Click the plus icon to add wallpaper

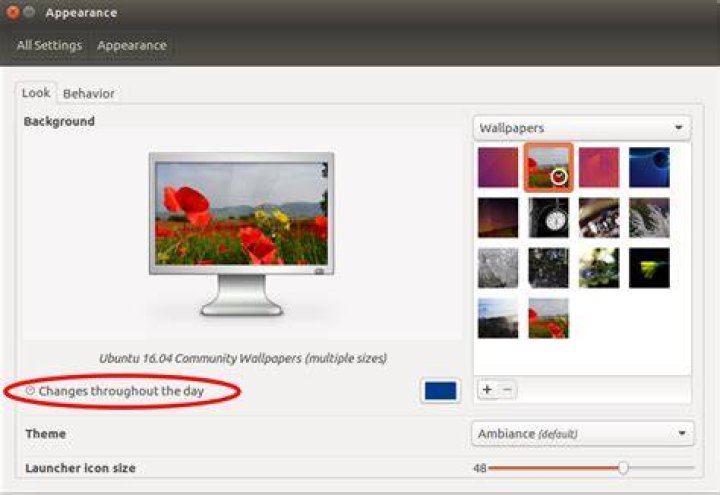487,389
